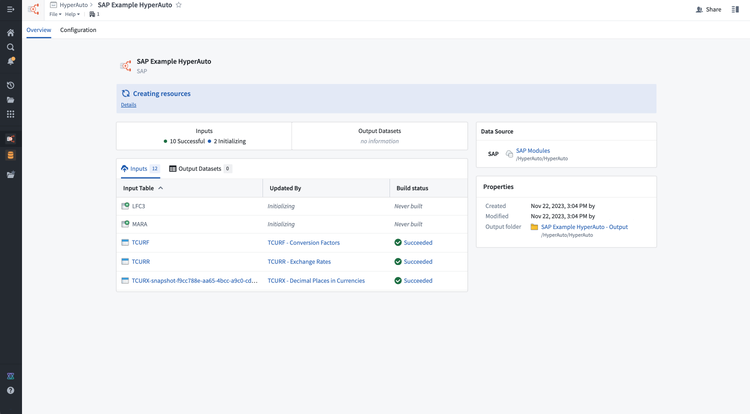Viewport: 750px width, 414px height.
Task: Open TCURX - Decimal Places in Currencies link
Action: tap(316, 281)
